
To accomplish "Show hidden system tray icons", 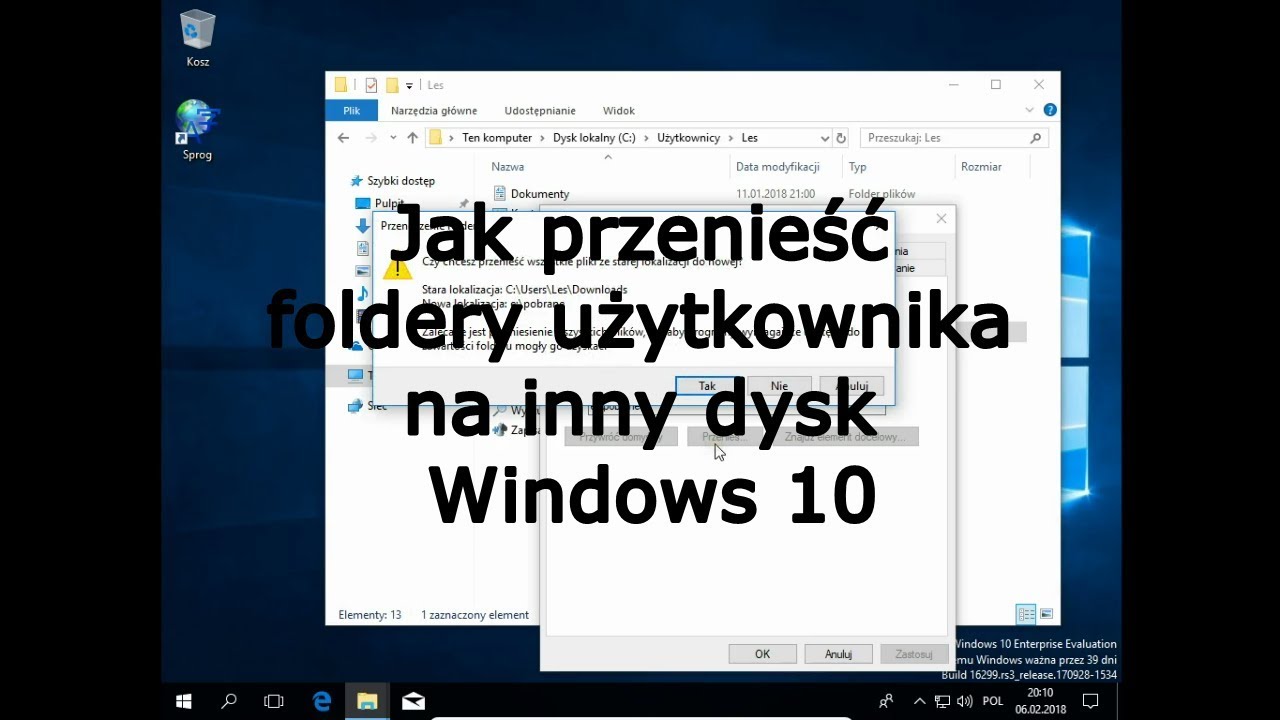I will (920, 702).
